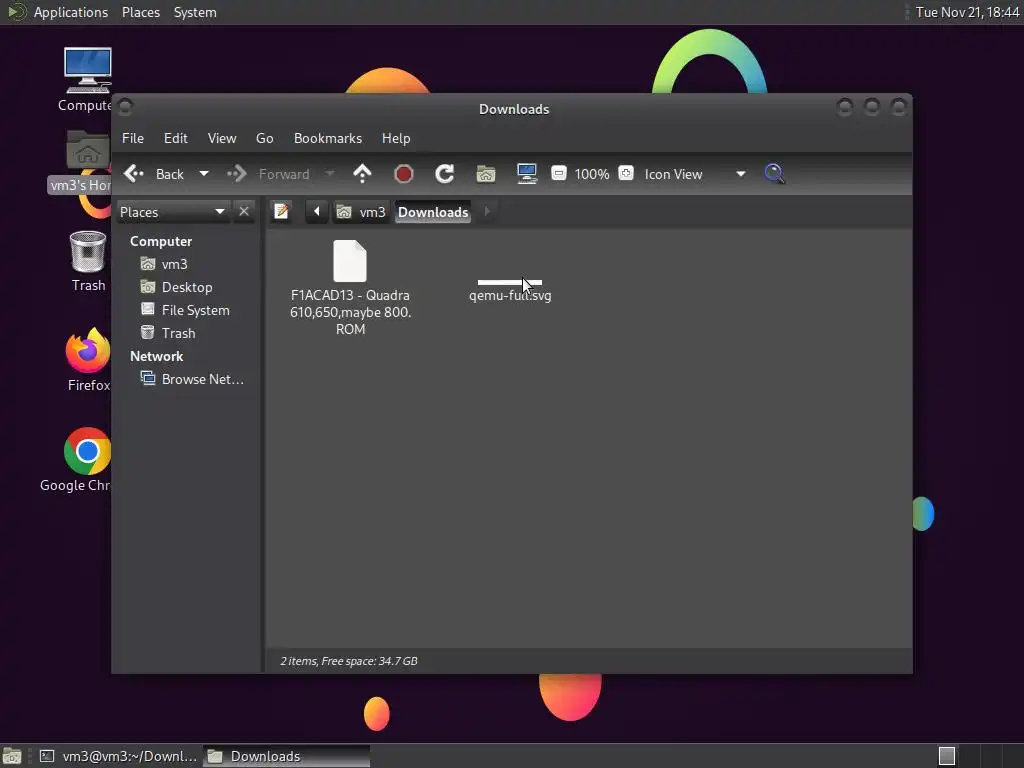This screenshot has height=768, width=1024.
Task: Open the Home folder toolbar icon
Action: pos(486,174)
